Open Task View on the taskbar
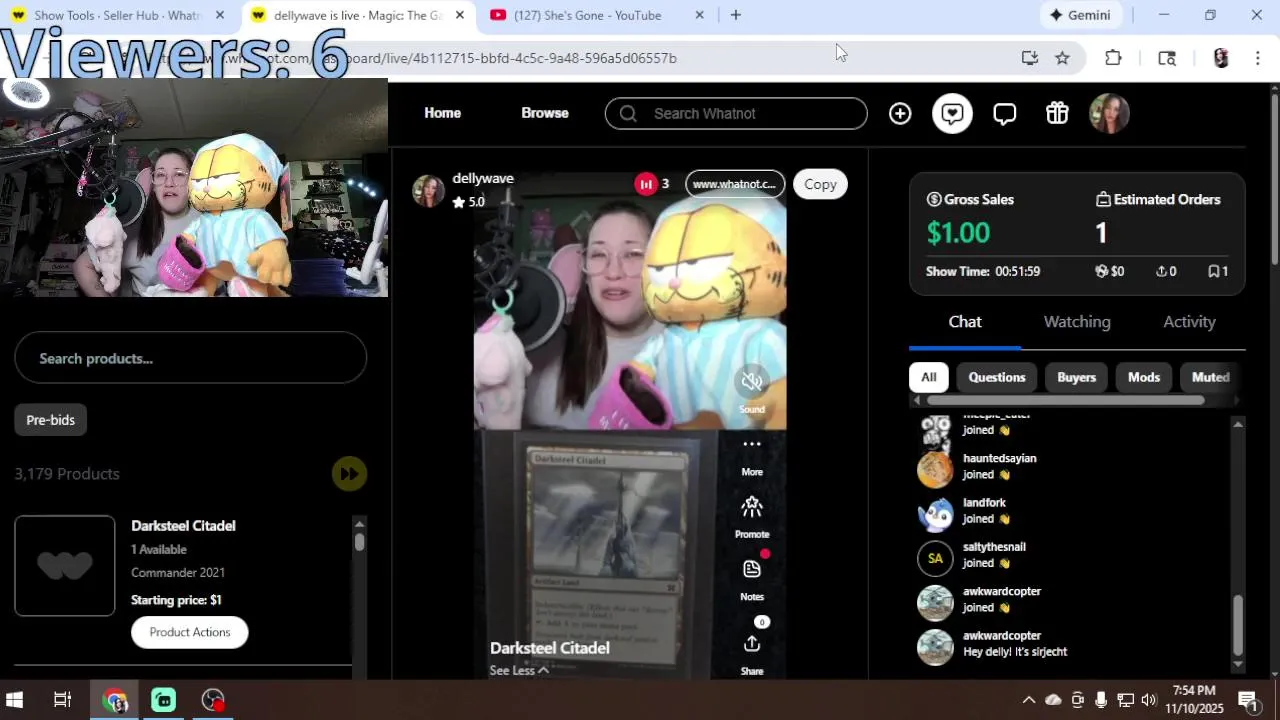This screenshot has height=720, width=1280. point(62,700)
